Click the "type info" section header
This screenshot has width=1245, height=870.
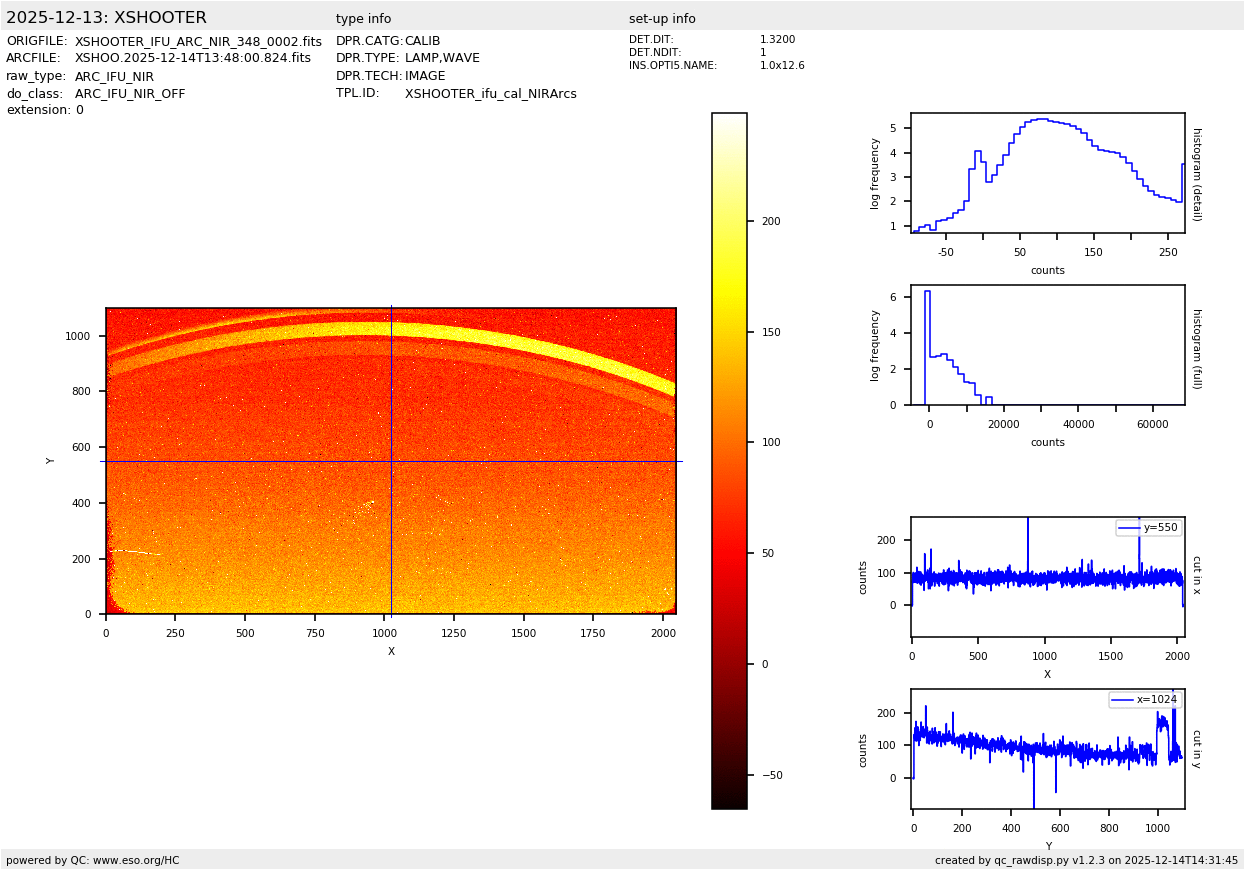[x=363, y=19]
